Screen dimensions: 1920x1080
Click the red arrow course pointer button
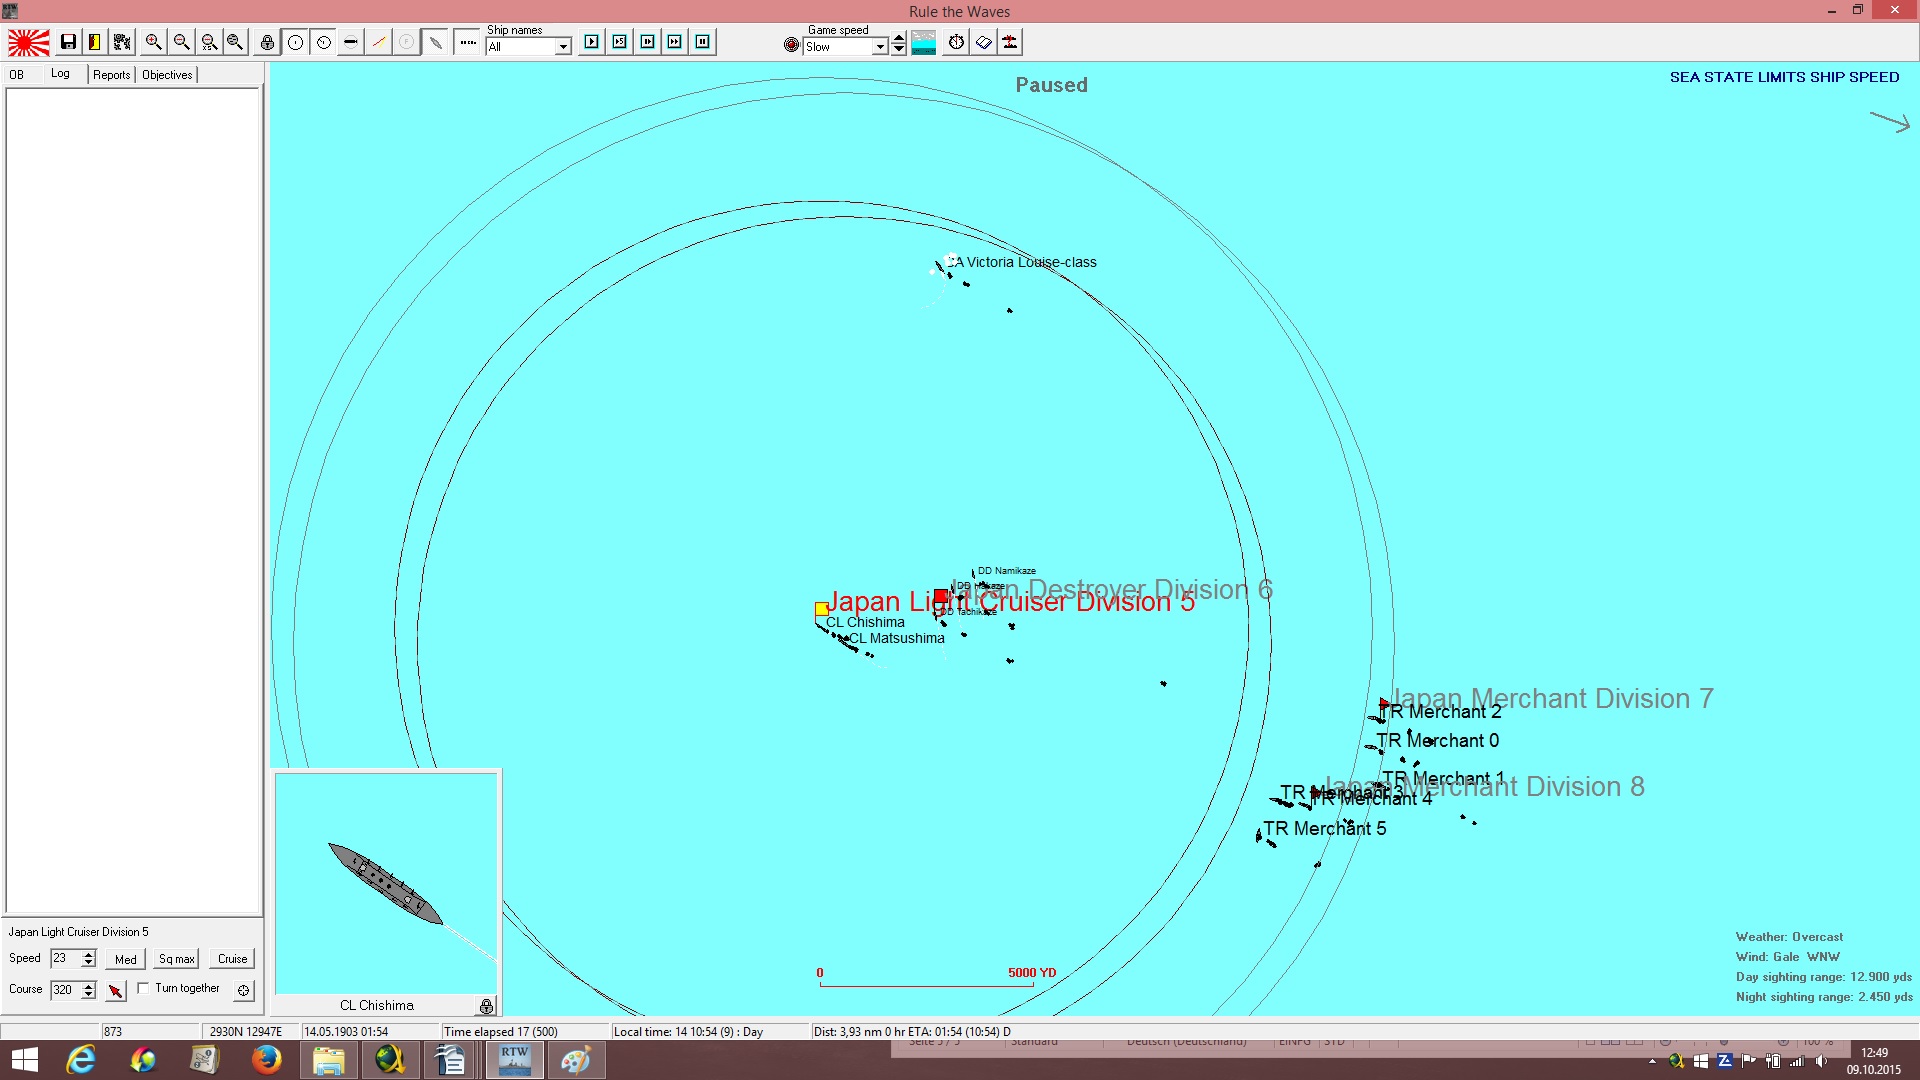coord(116,991)
